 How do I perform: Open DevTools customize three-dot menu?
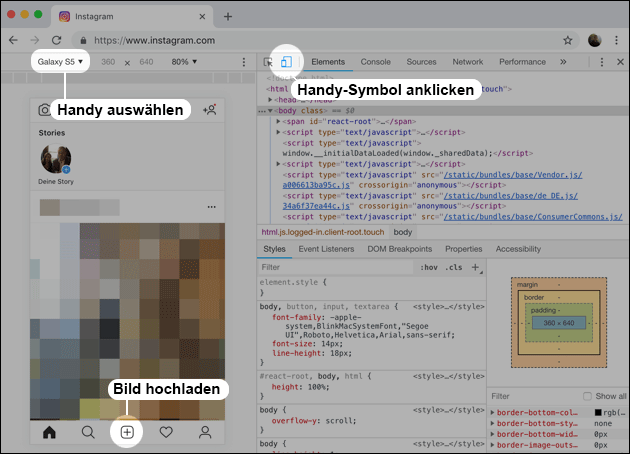click(x=601, y=62)
